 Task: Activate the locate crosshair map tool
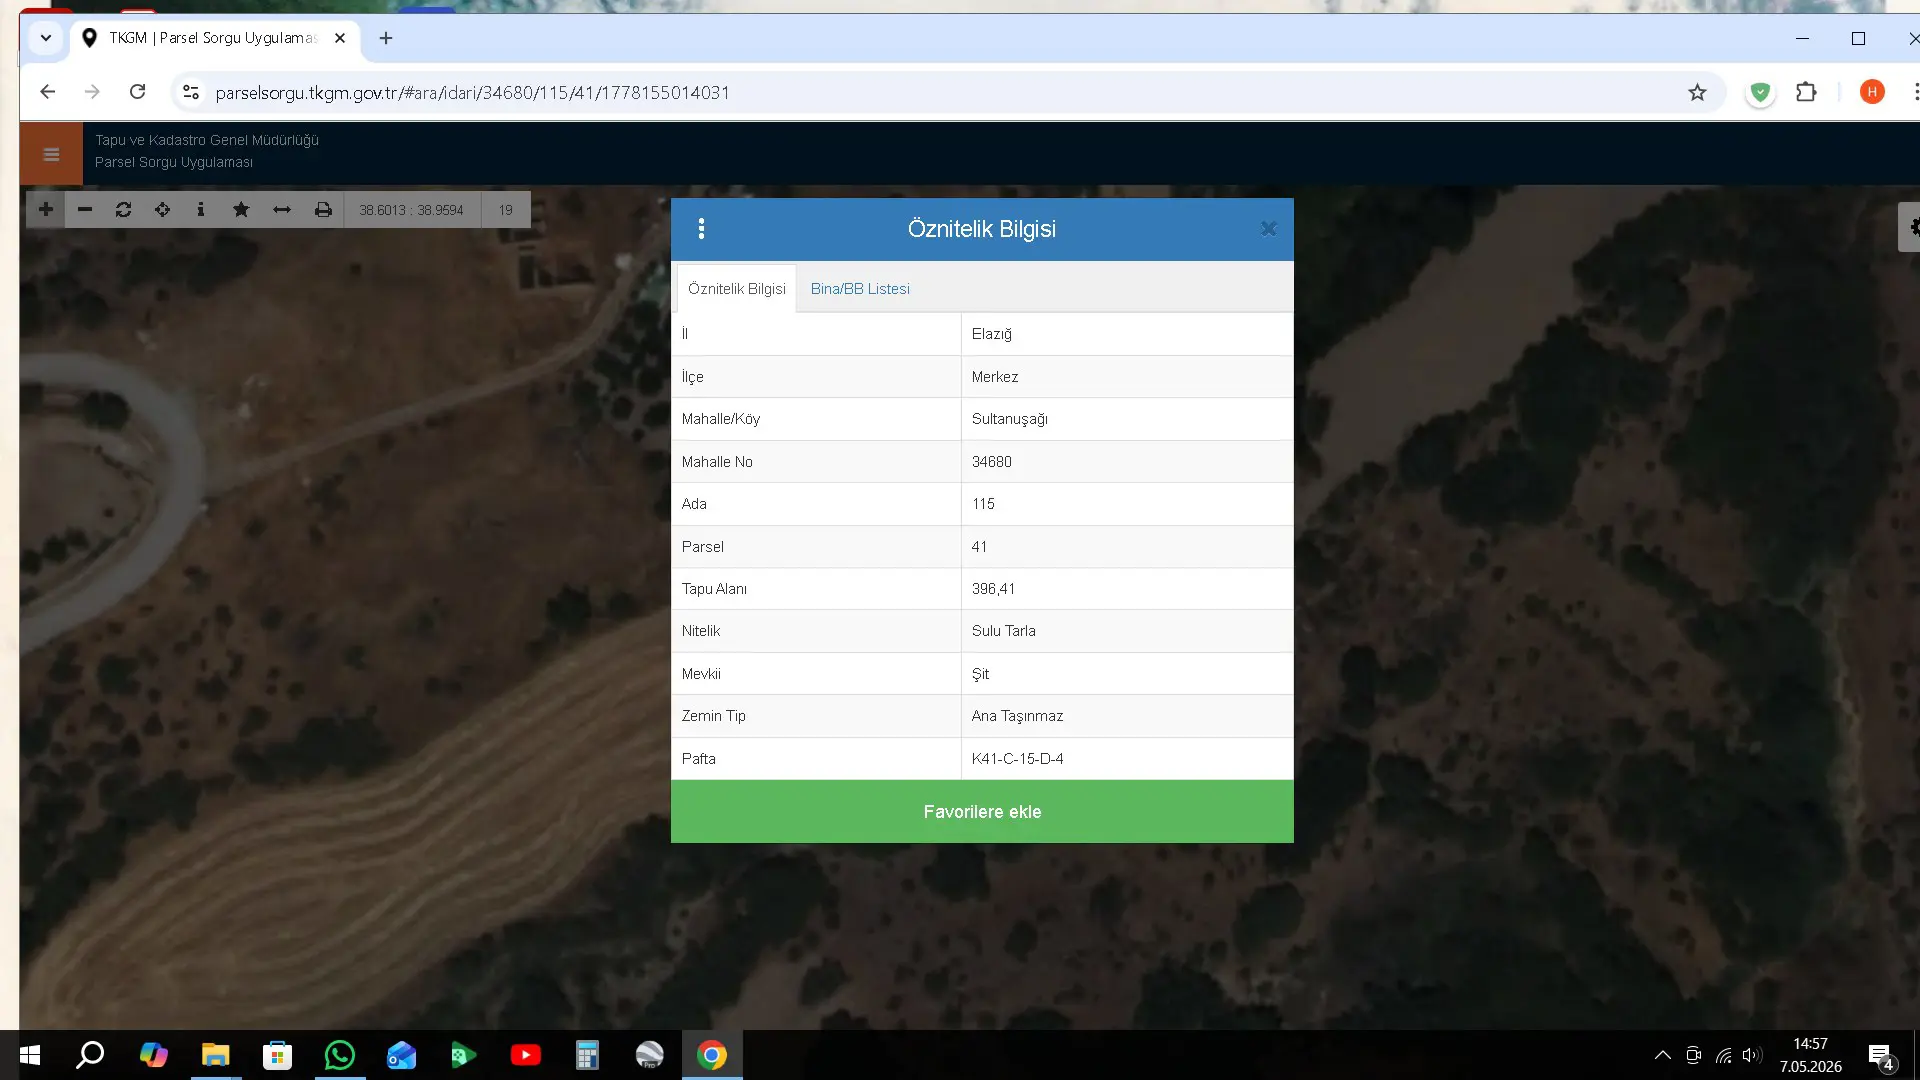pyautogui.click(x=162, y=209)
